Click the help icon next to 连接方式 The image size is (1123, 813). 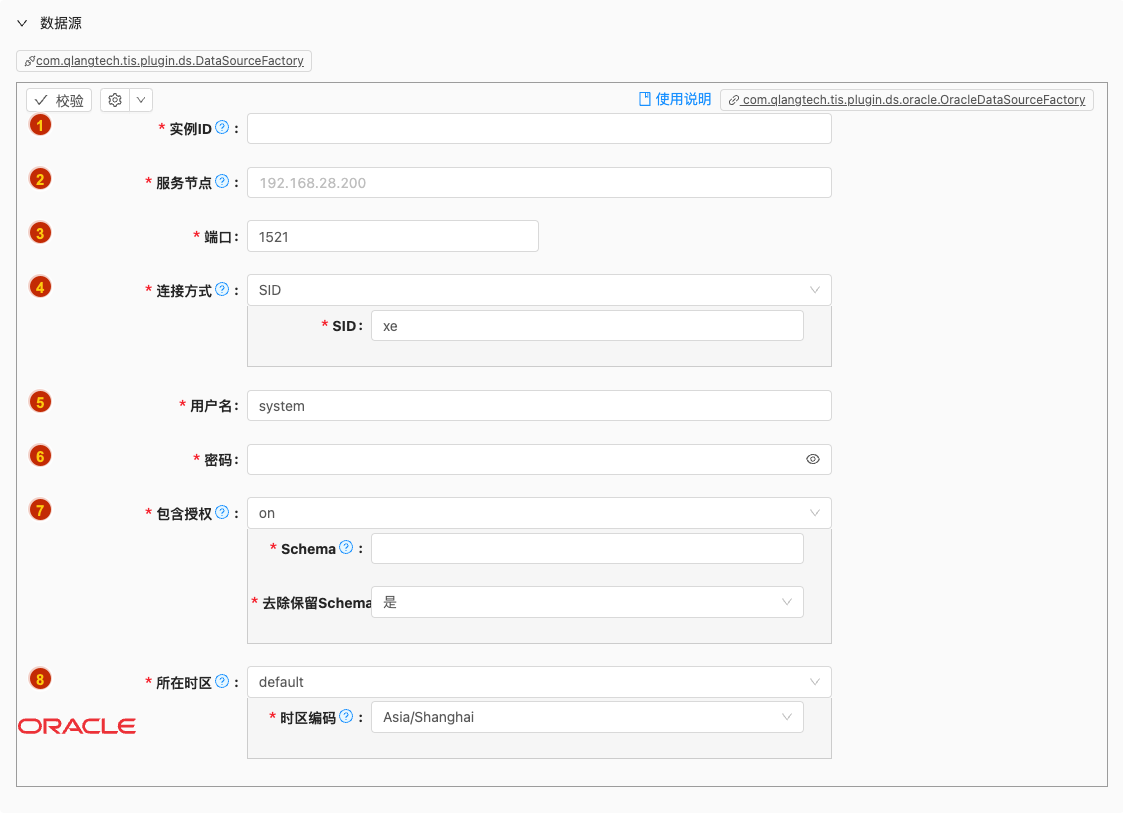222,290
